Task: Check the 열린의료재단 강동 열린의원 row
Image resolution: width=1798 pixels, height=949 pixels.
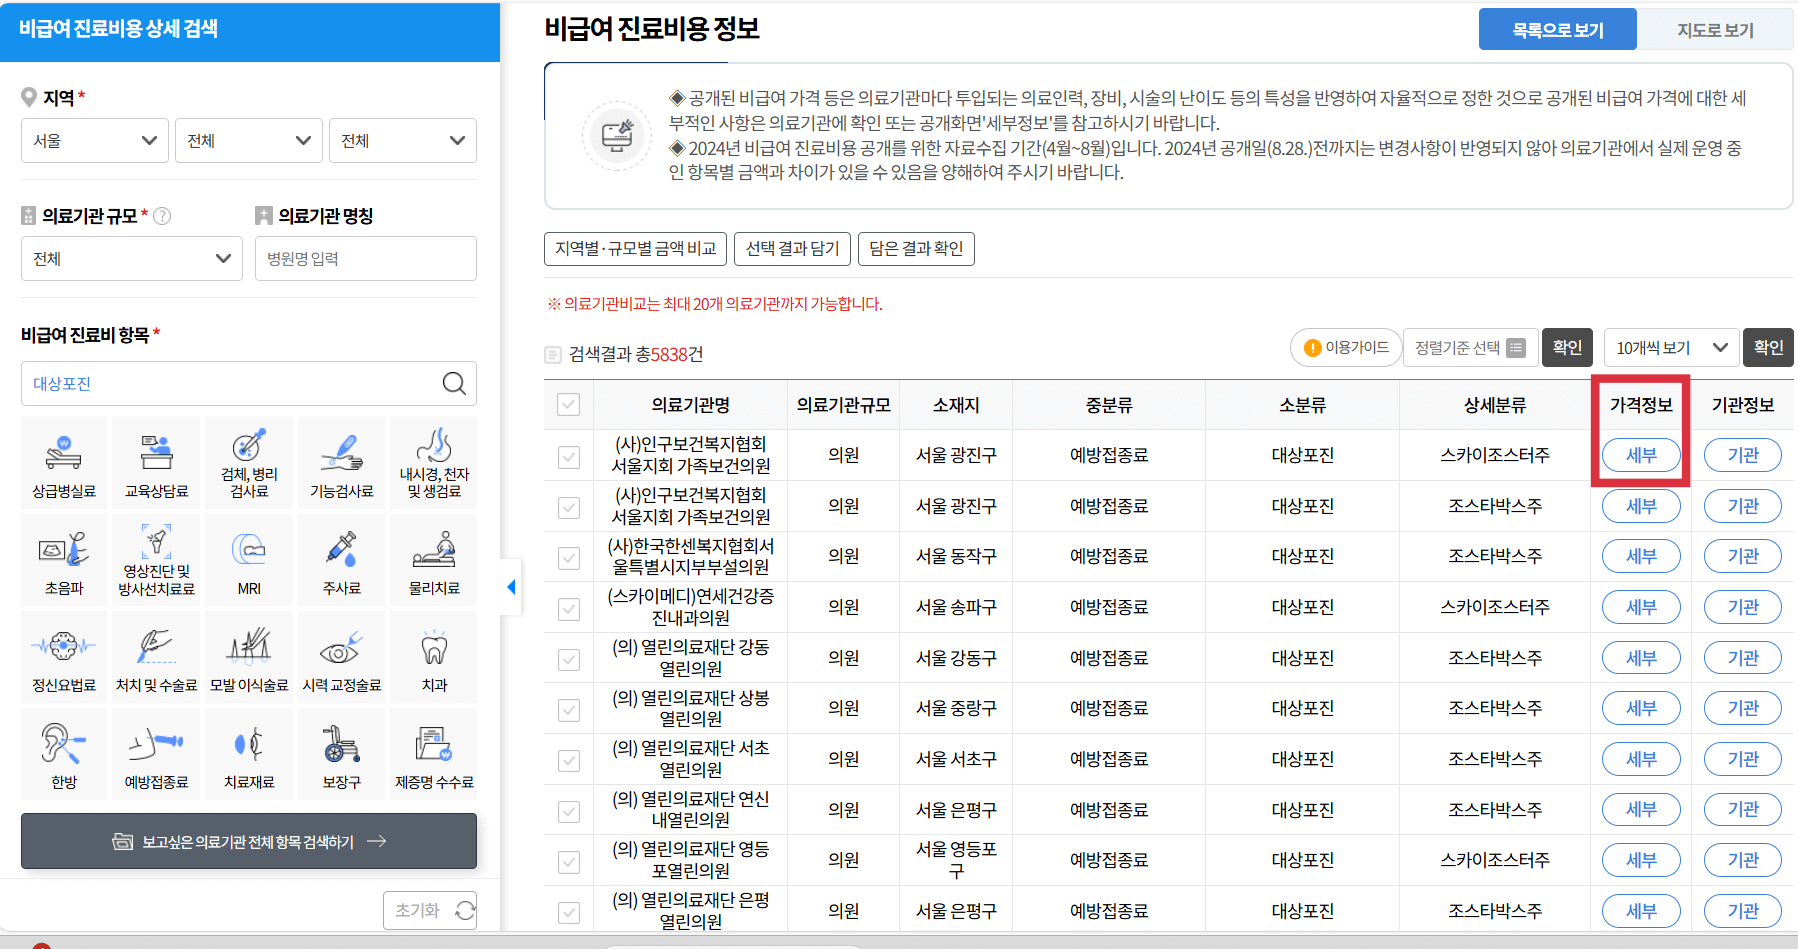Action: 569,659
